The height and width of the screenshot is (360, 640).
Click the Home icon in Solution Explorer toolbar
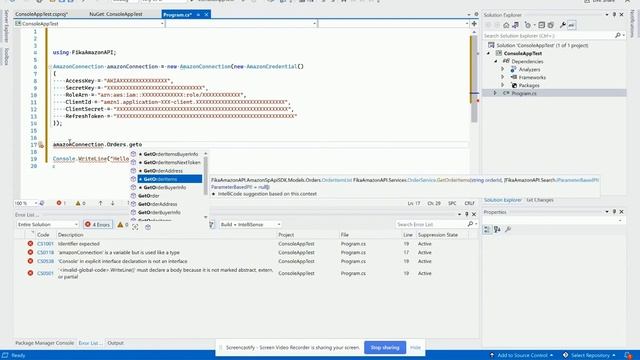(x=506, y=25)
